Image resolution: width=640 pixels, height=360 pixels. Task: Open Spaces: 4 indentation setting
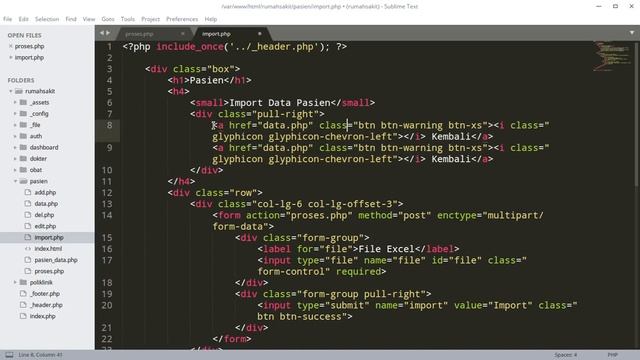pos(566,355)
